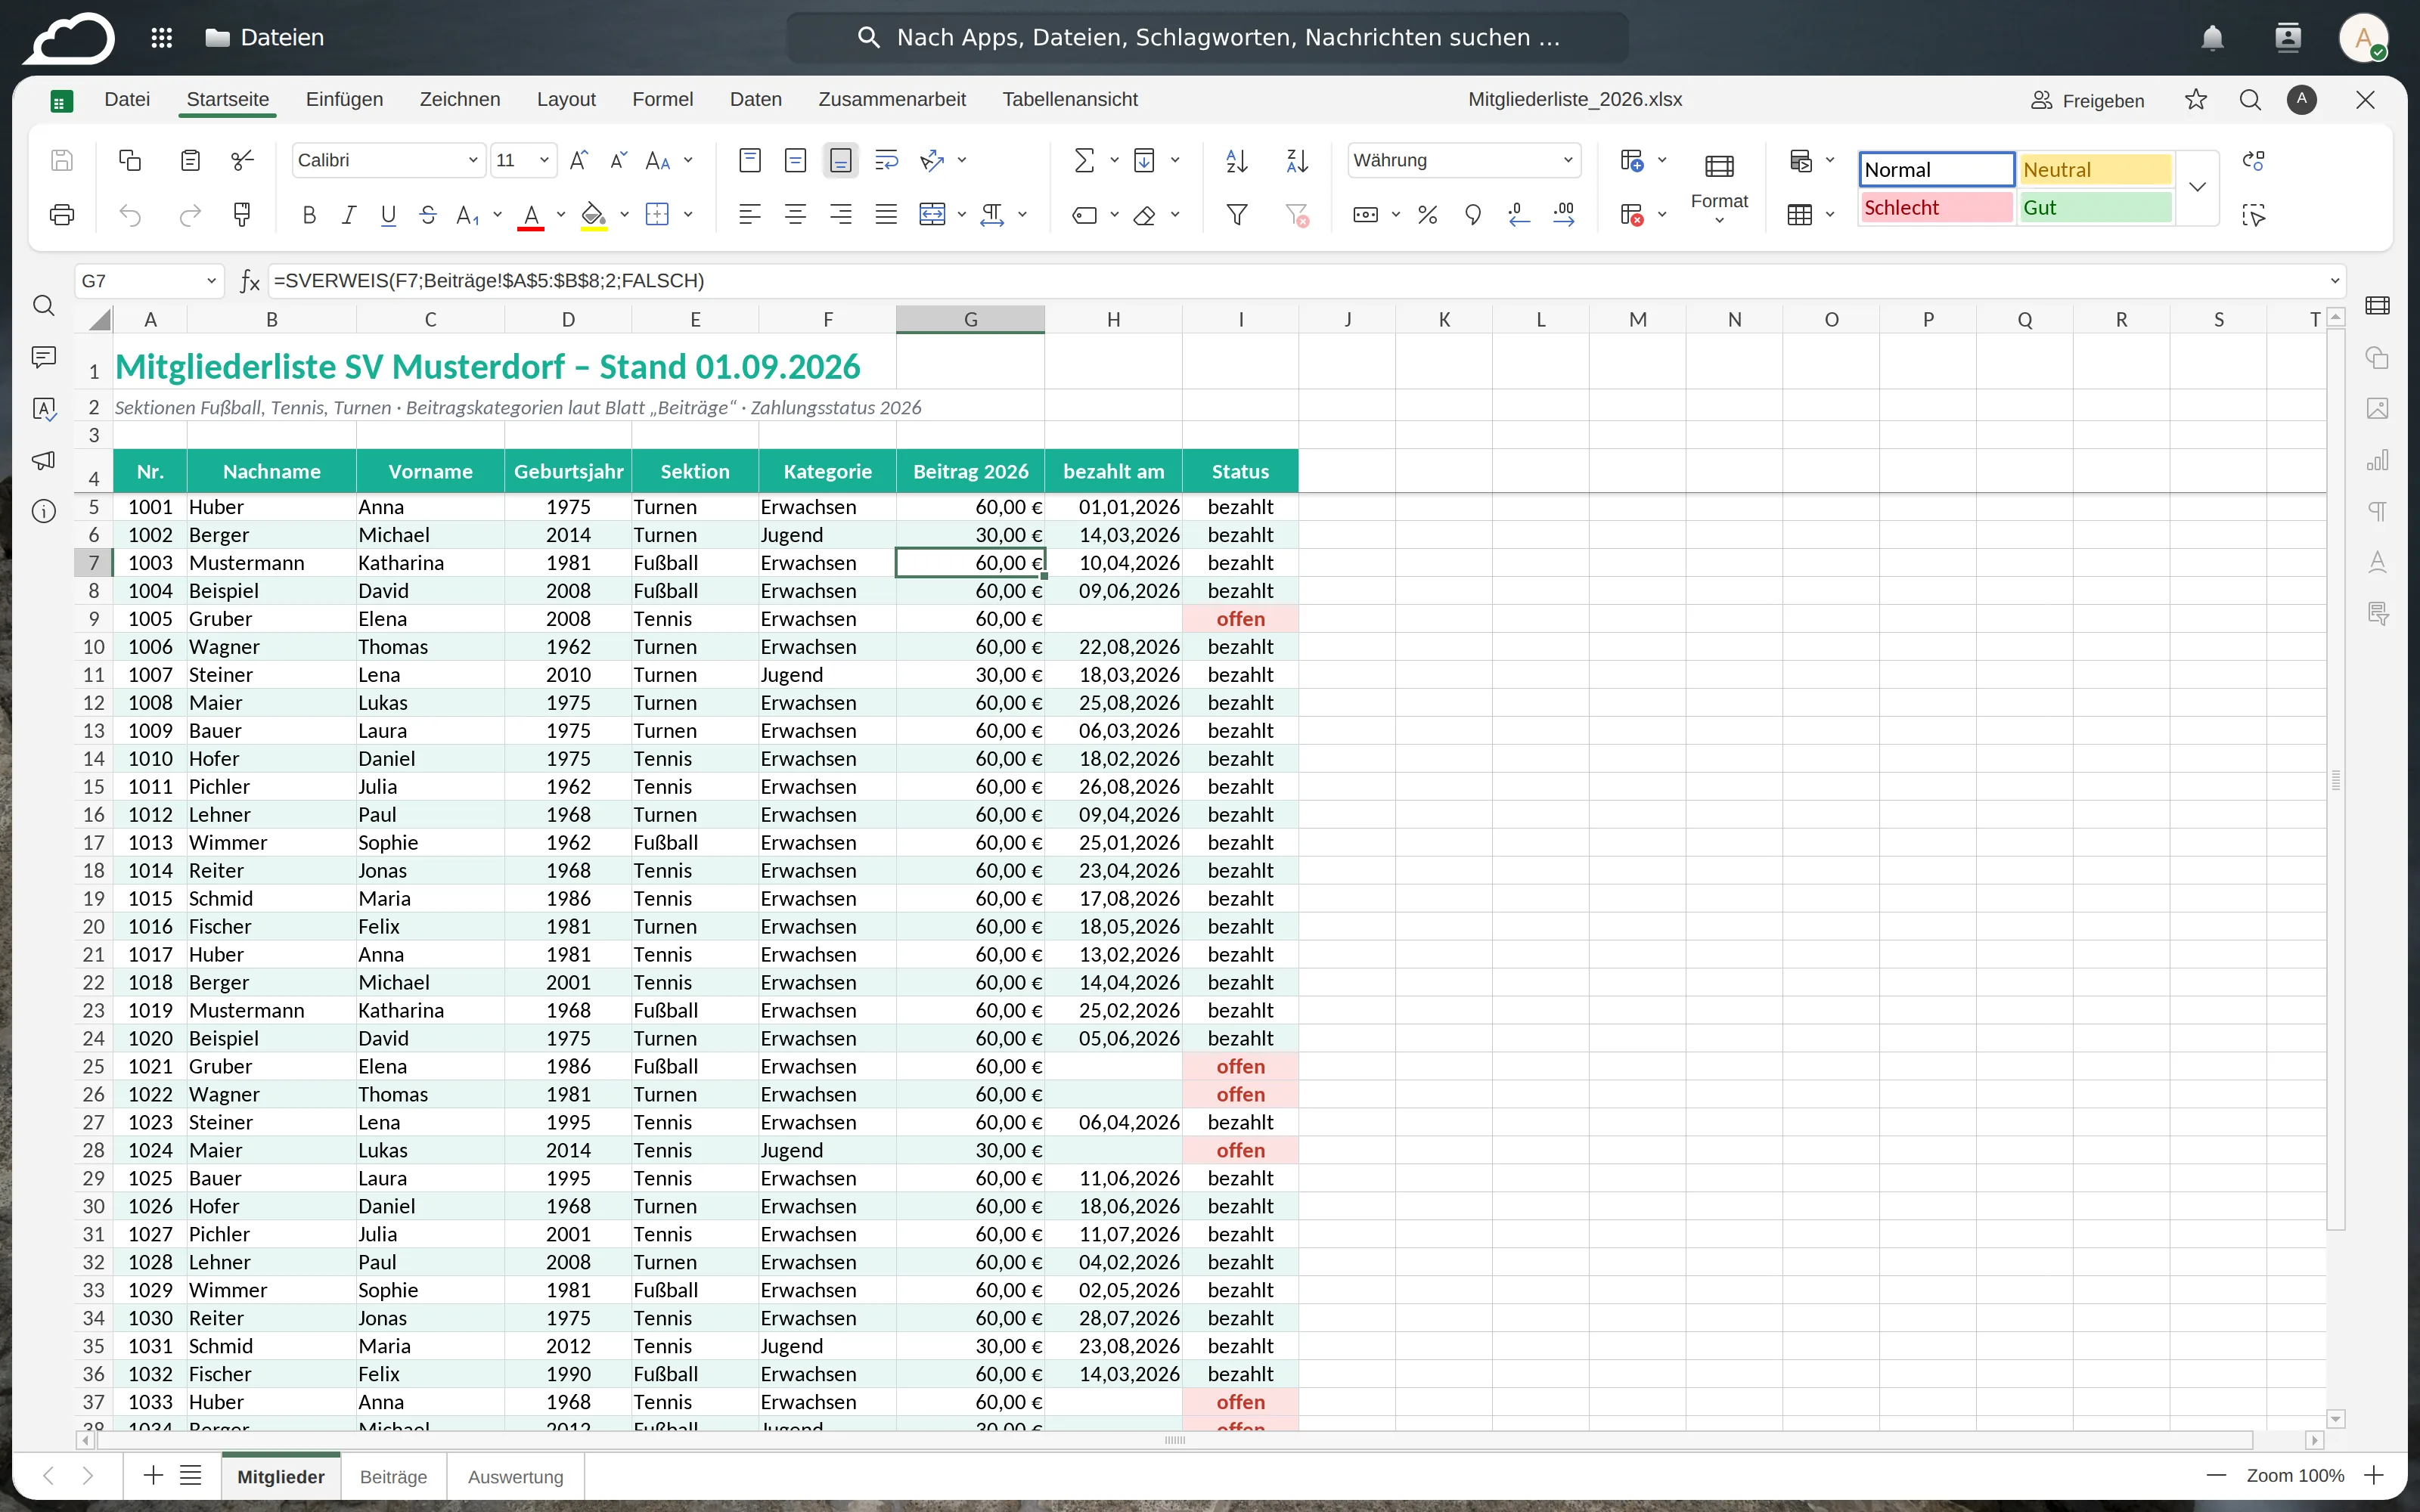Click the Freigeben share button
Screen dimensions: 2420x1512
(x=2087, y=101)
